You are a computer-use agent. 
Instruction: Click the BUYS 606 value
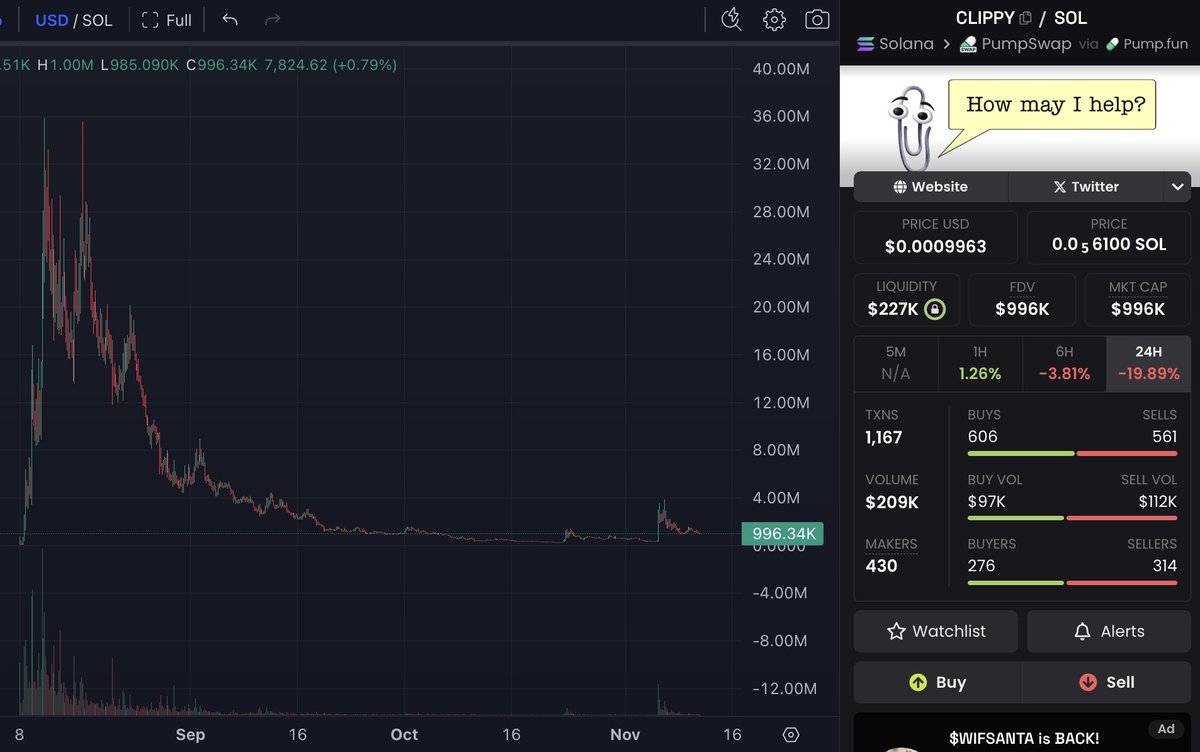(982, 437)
